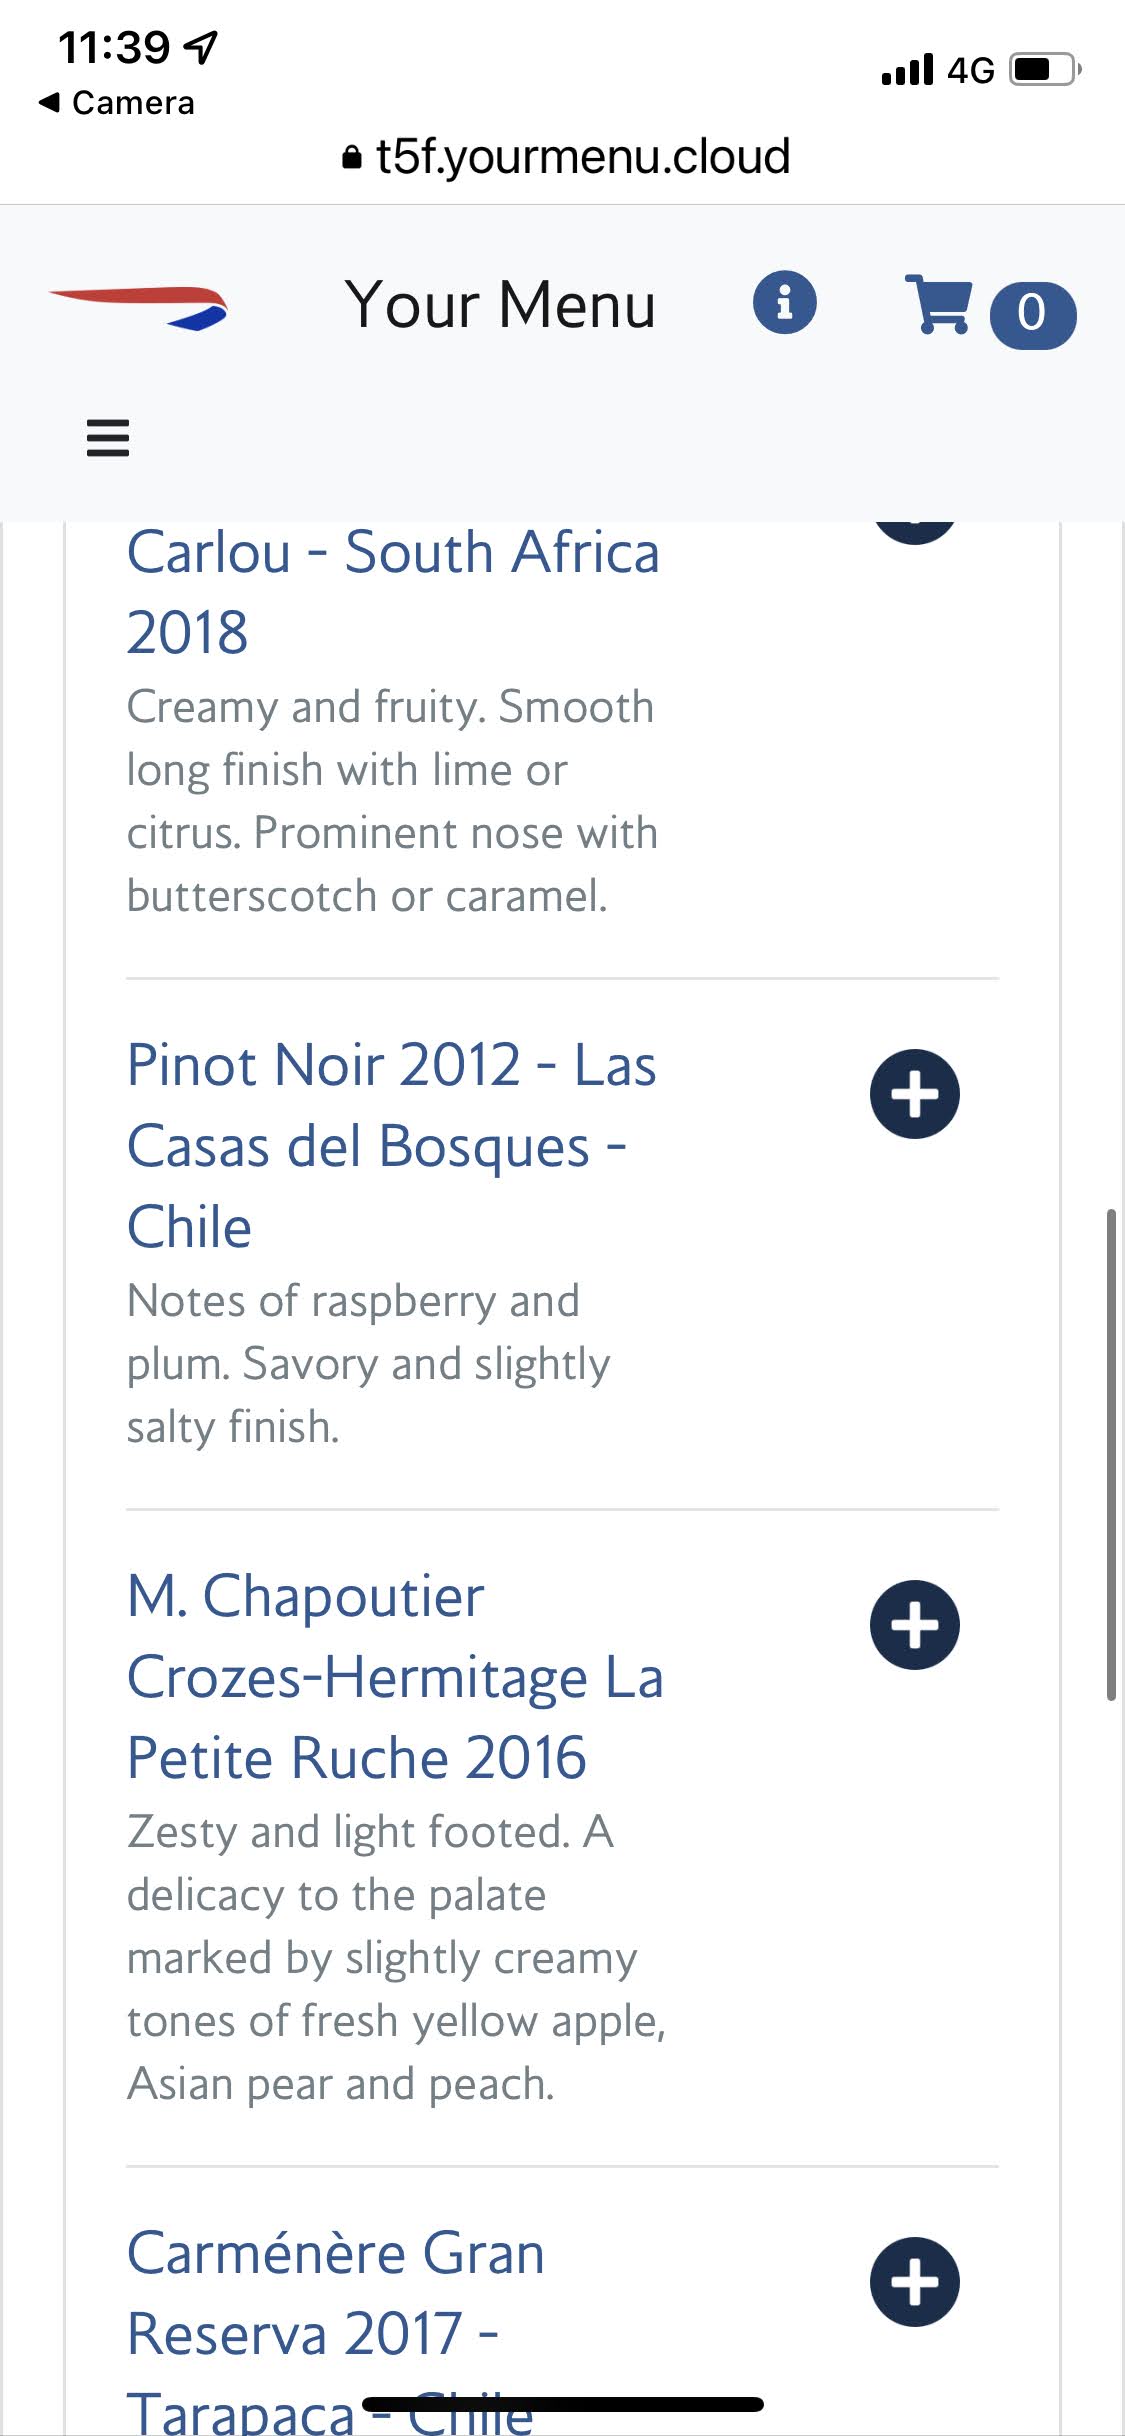The image size is (1125, 2436).
Task: Tap the Pinot Noir raspberry description text
Action: (x=367, y=1364)
